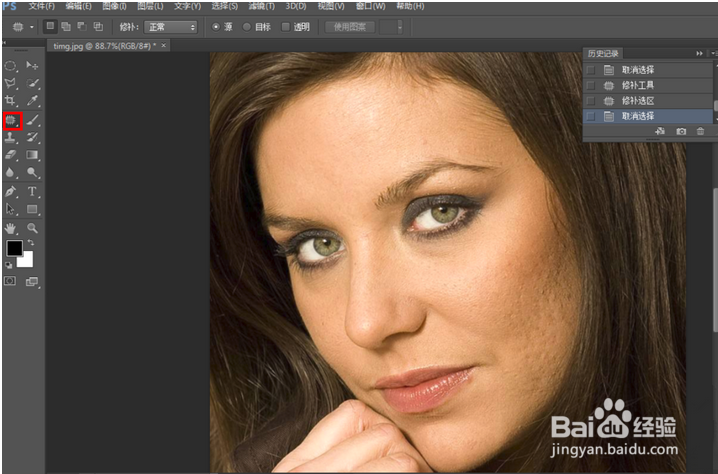Select the Brush tool
Viewport: 718px width, 474px height.
coord(32,120)
